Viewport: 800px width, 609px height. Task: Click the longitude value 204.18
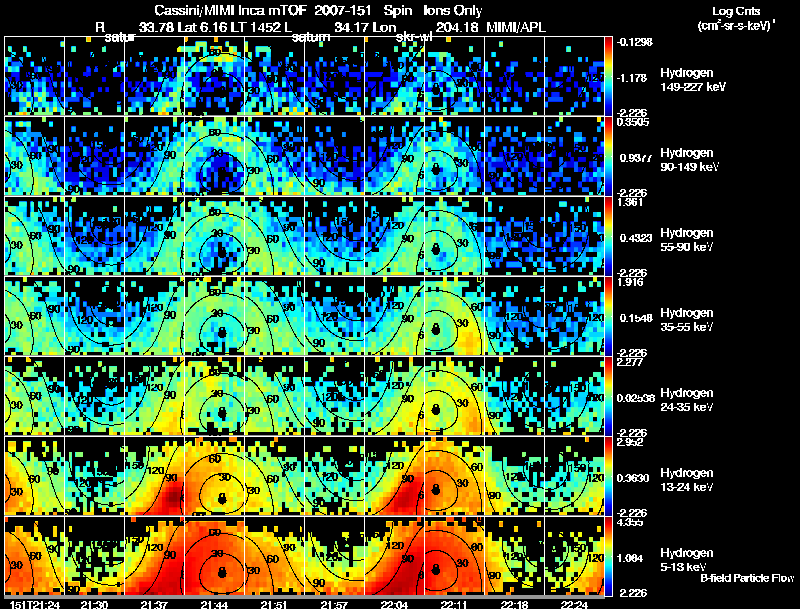[457, 27]
